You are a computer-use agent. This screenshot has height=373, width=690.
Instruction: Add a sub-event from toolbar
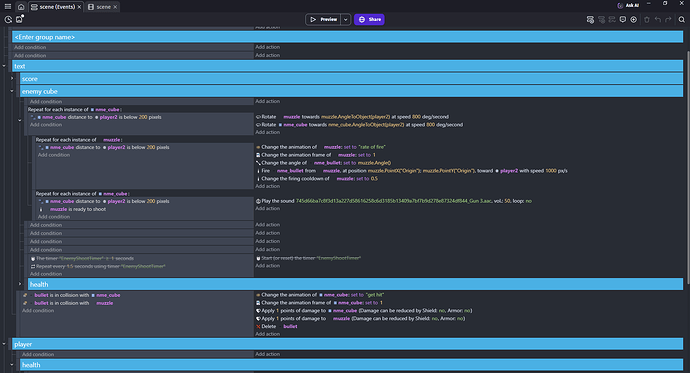click(x=601, y=19)
